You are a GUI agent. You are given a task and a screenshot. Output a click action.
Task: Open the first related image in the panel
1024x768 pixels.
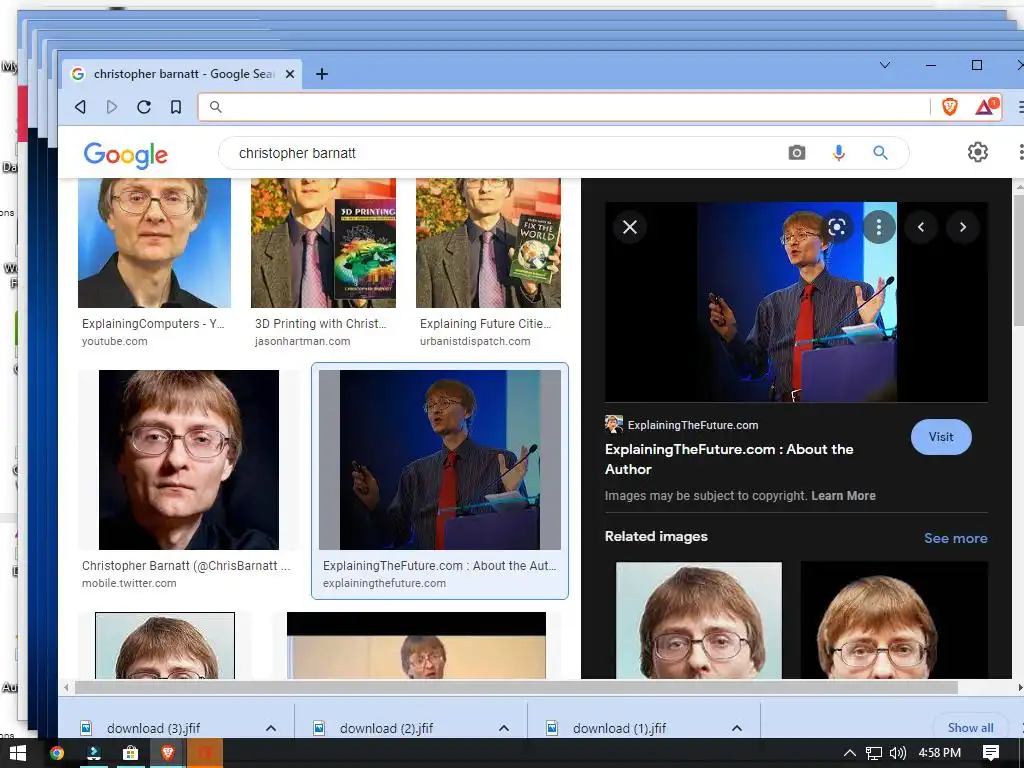[699, 620]
